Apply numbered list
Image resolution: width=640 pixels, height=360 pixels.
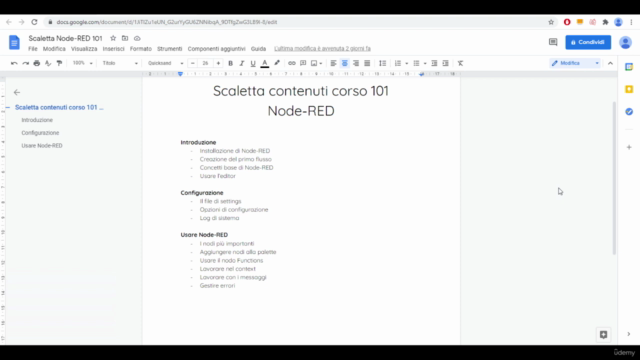click(x=398, y=63)
